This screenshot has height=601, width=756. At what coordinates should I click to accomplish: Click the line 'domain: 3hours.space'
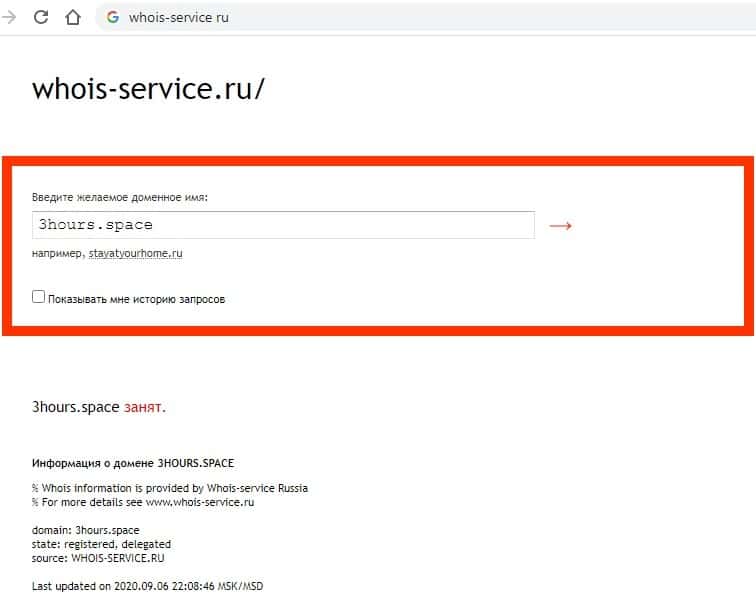[85, 530]
